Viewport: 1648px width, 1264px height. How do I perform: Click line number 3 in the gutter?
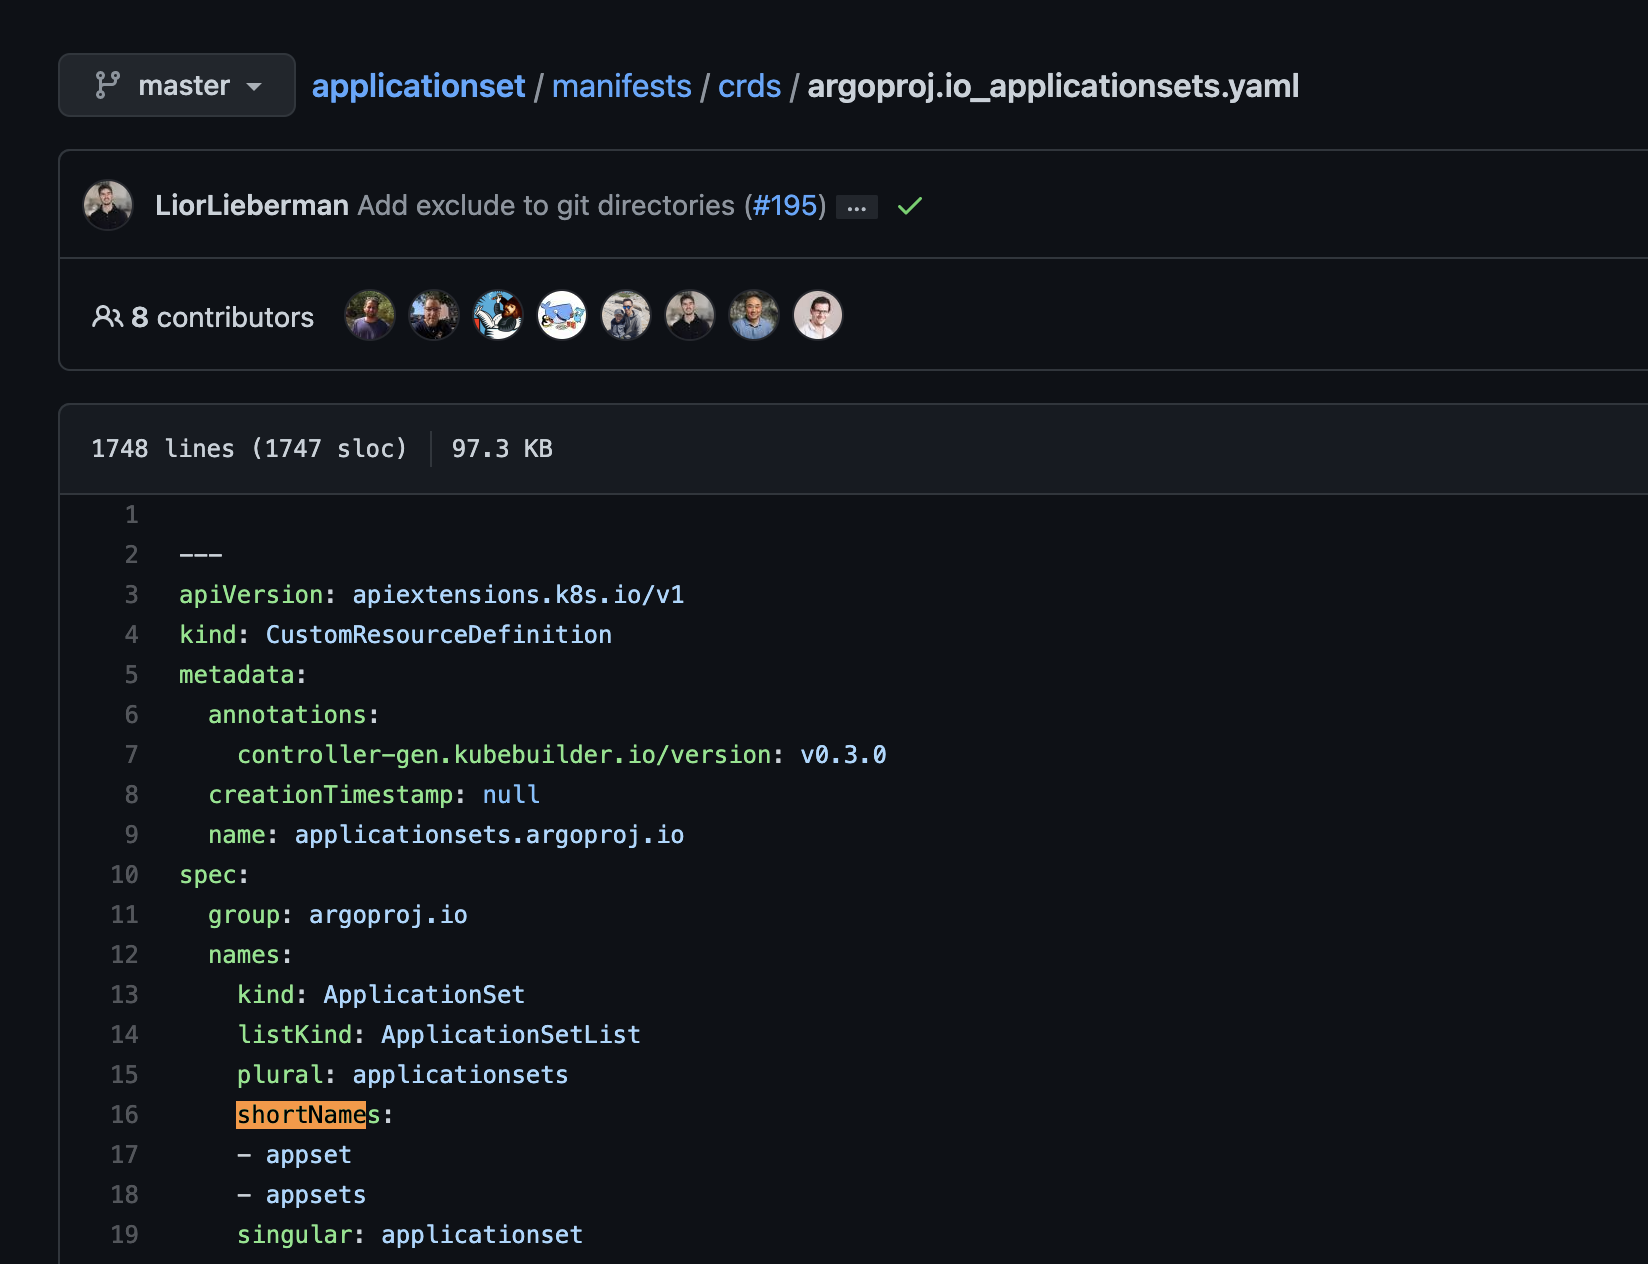[x=131, y=594]
